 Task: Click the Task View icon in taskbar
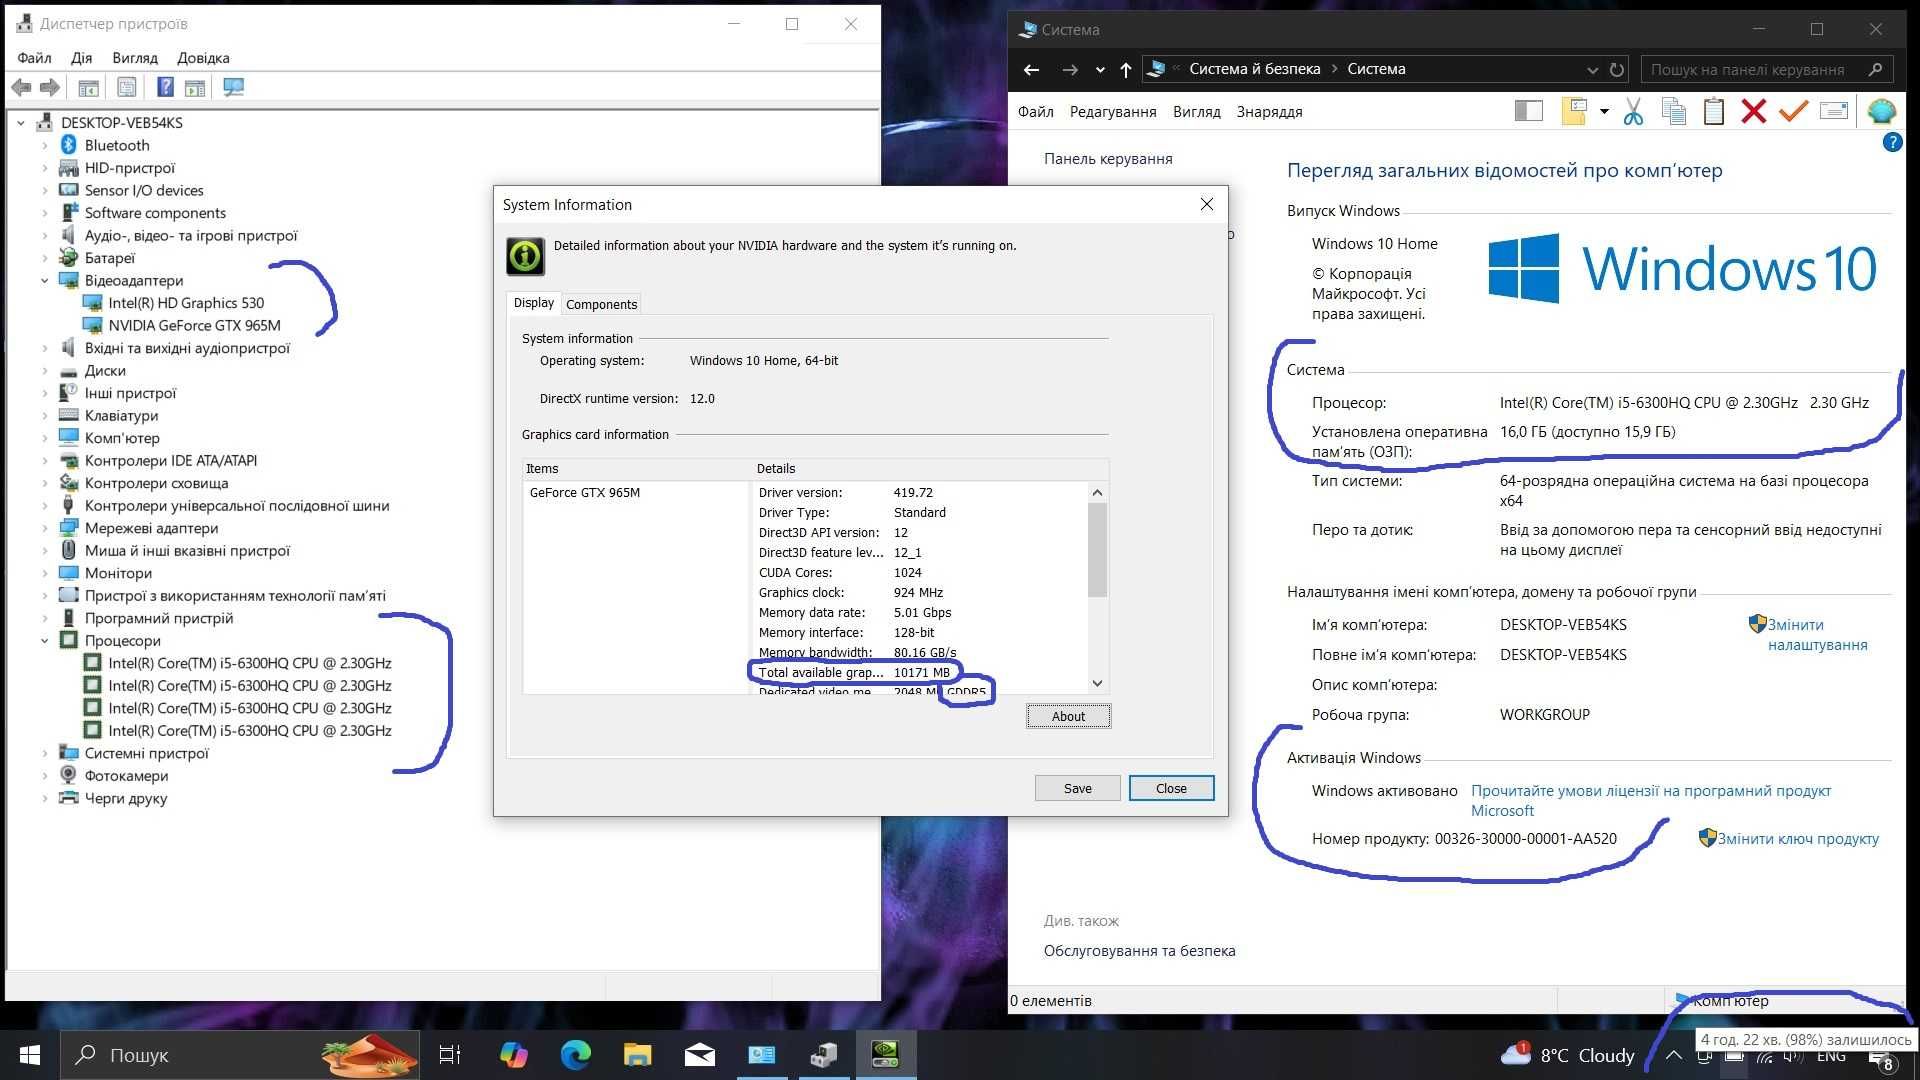pyautogui.click(x=450, y=1054)
